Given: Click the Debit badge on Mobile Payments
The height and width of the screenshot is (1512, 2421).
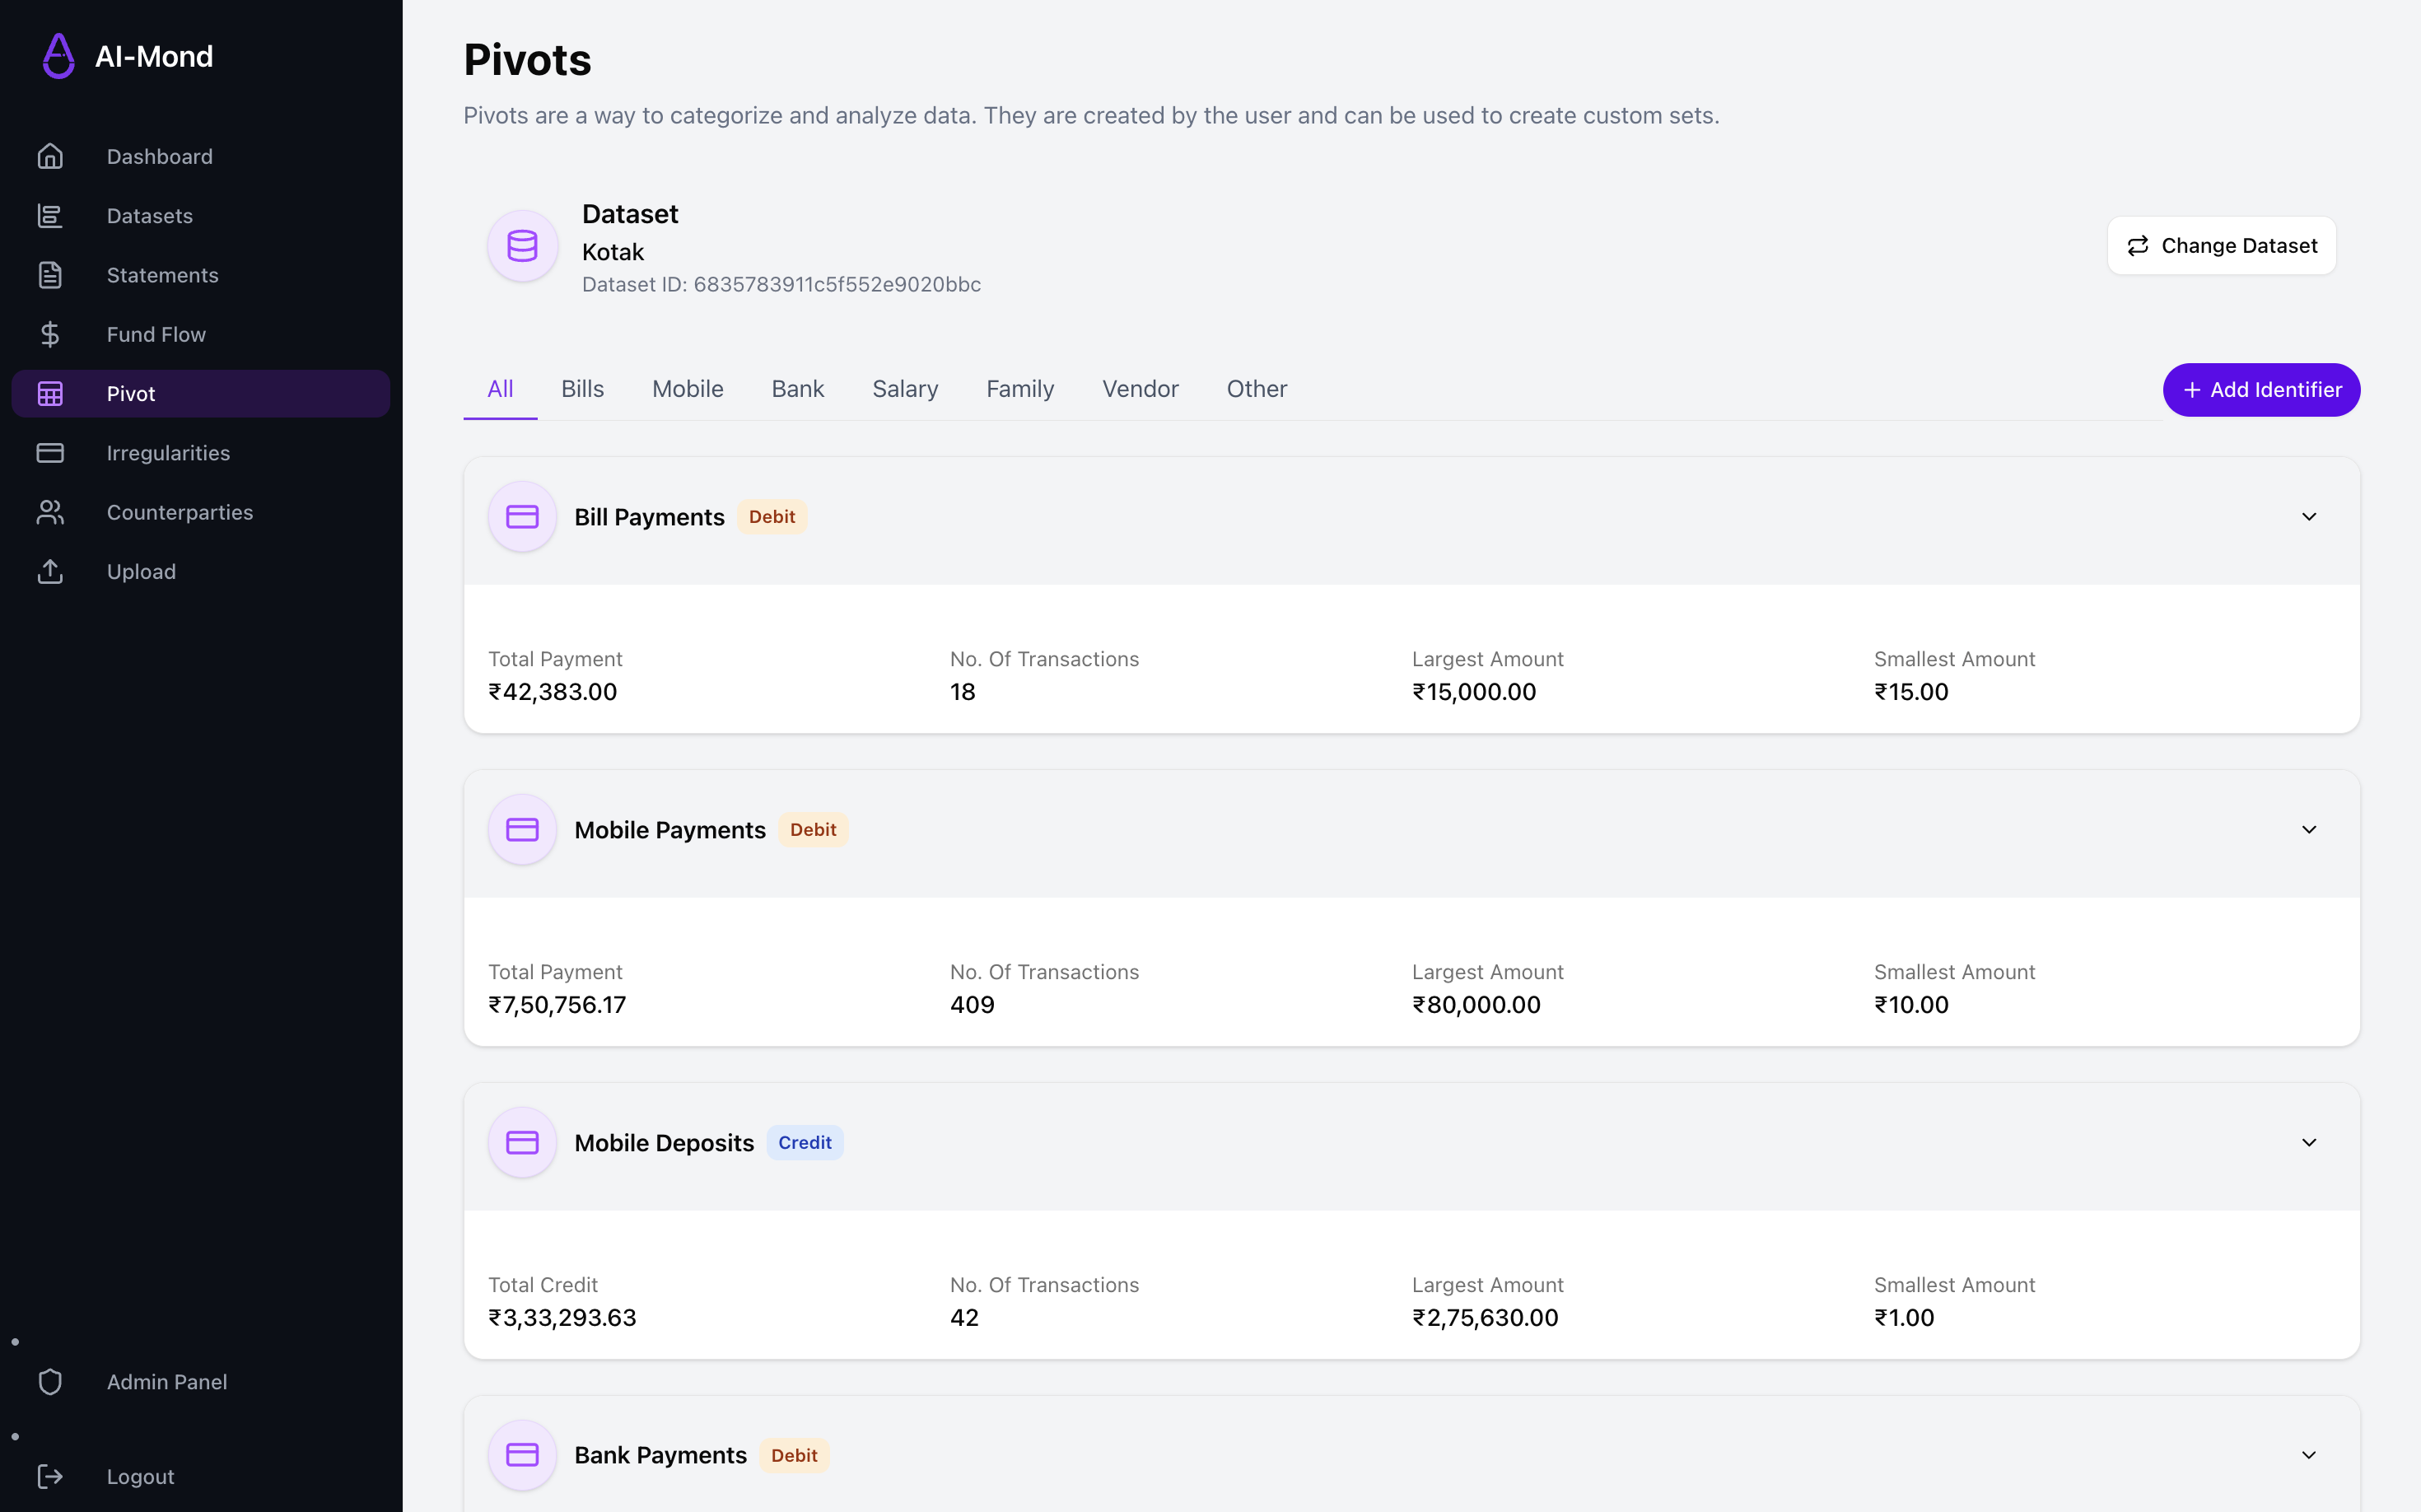Looking at the screenshot, I should (813, 830).
